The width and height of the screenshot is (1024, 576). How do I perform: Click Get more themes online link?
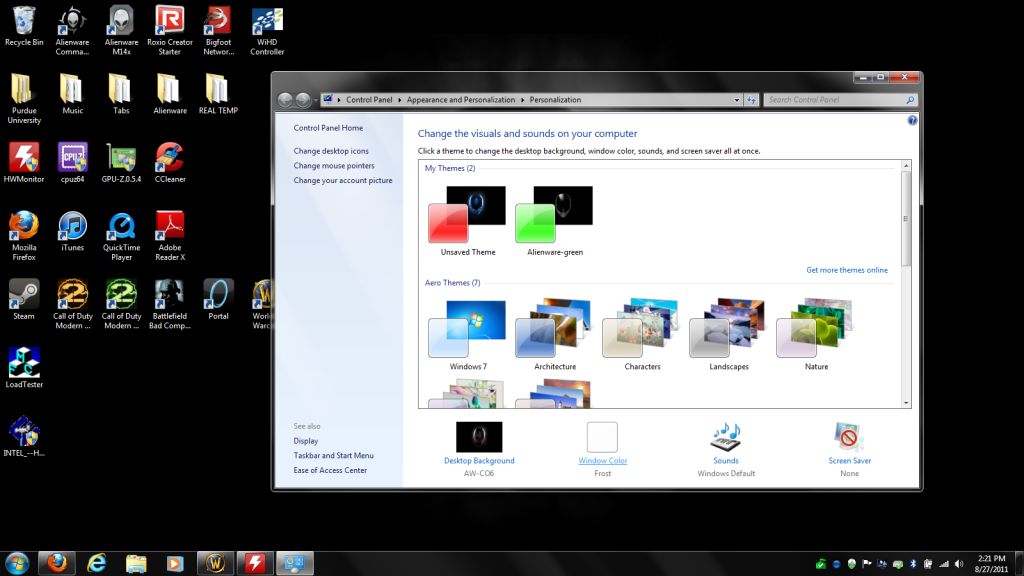click(846, 270)
